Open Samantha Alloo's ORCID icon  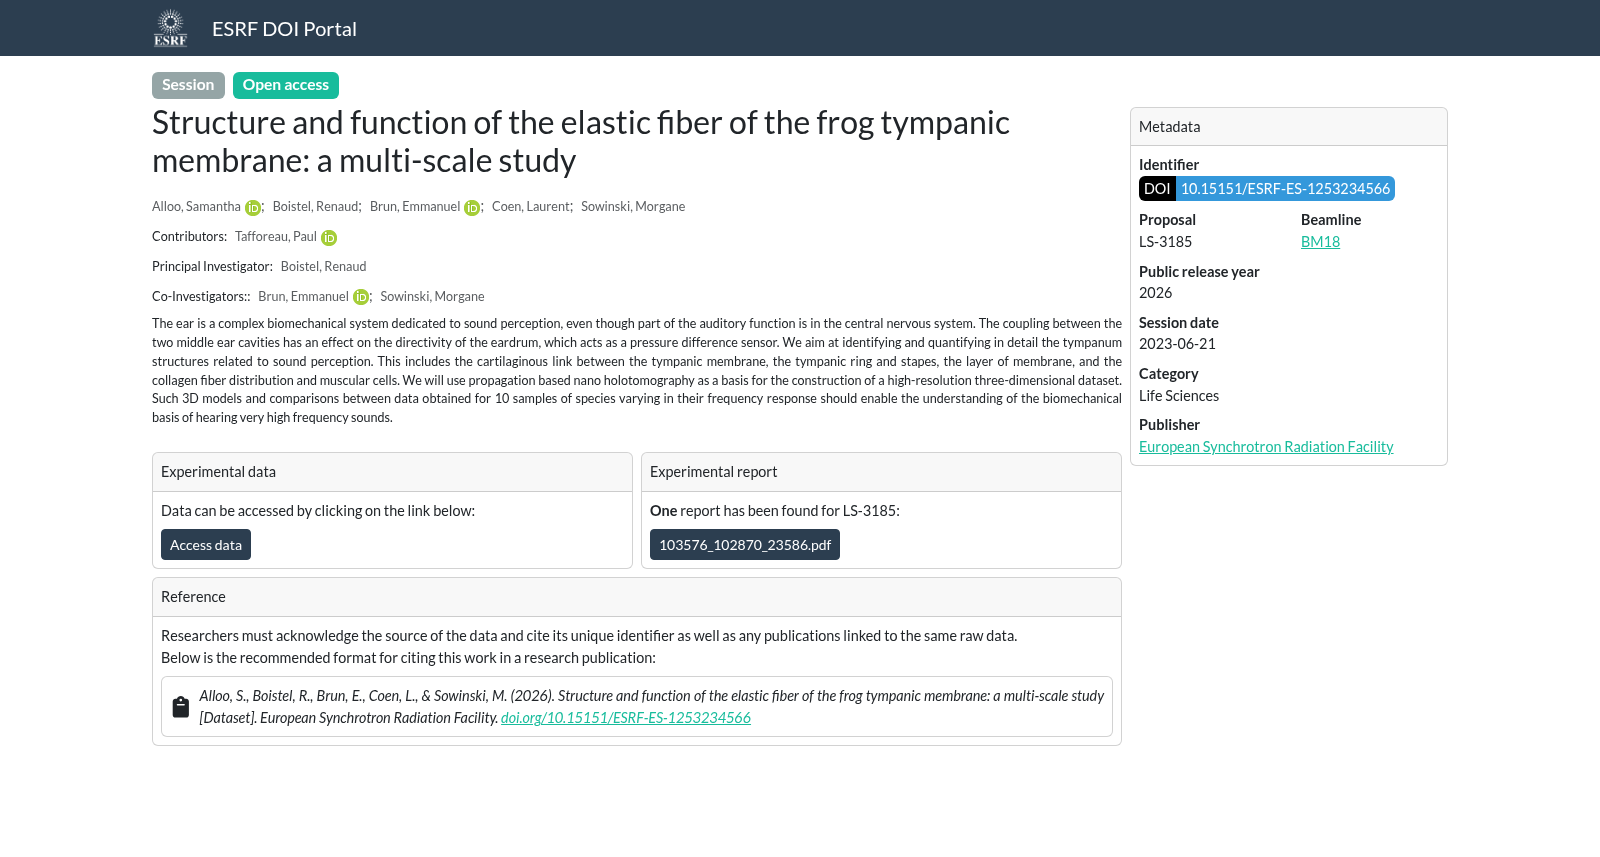point(253,208)
